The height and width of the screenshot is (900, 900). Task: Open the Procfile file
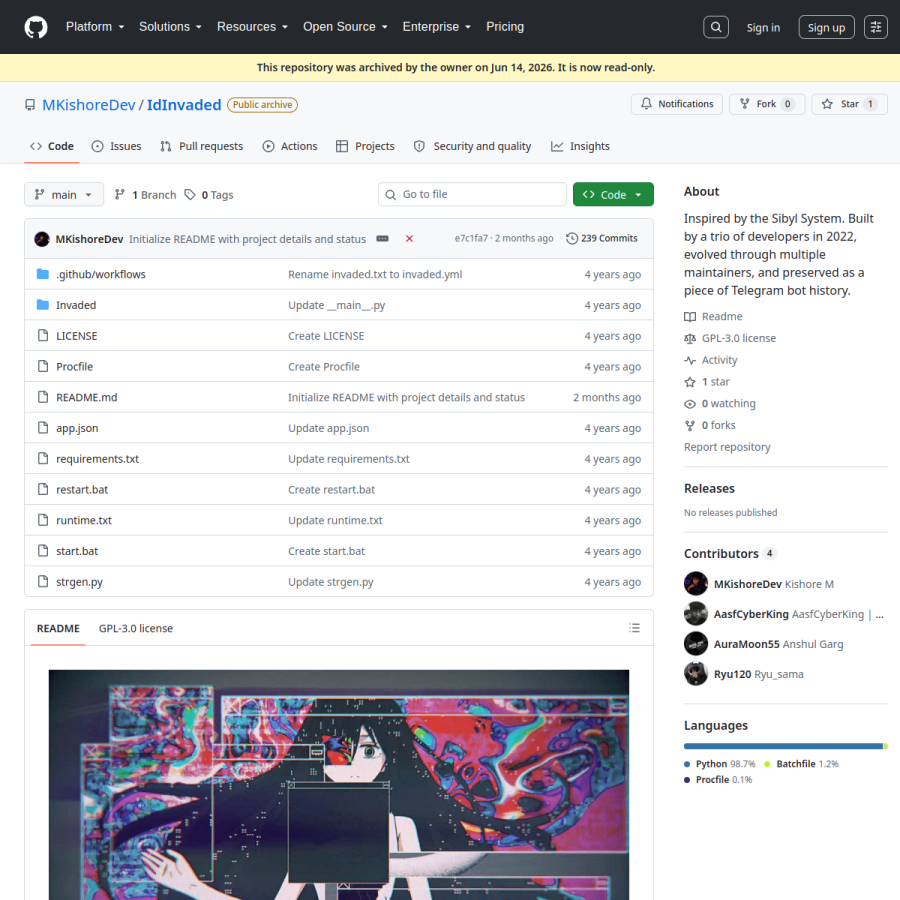click(75, 367)
